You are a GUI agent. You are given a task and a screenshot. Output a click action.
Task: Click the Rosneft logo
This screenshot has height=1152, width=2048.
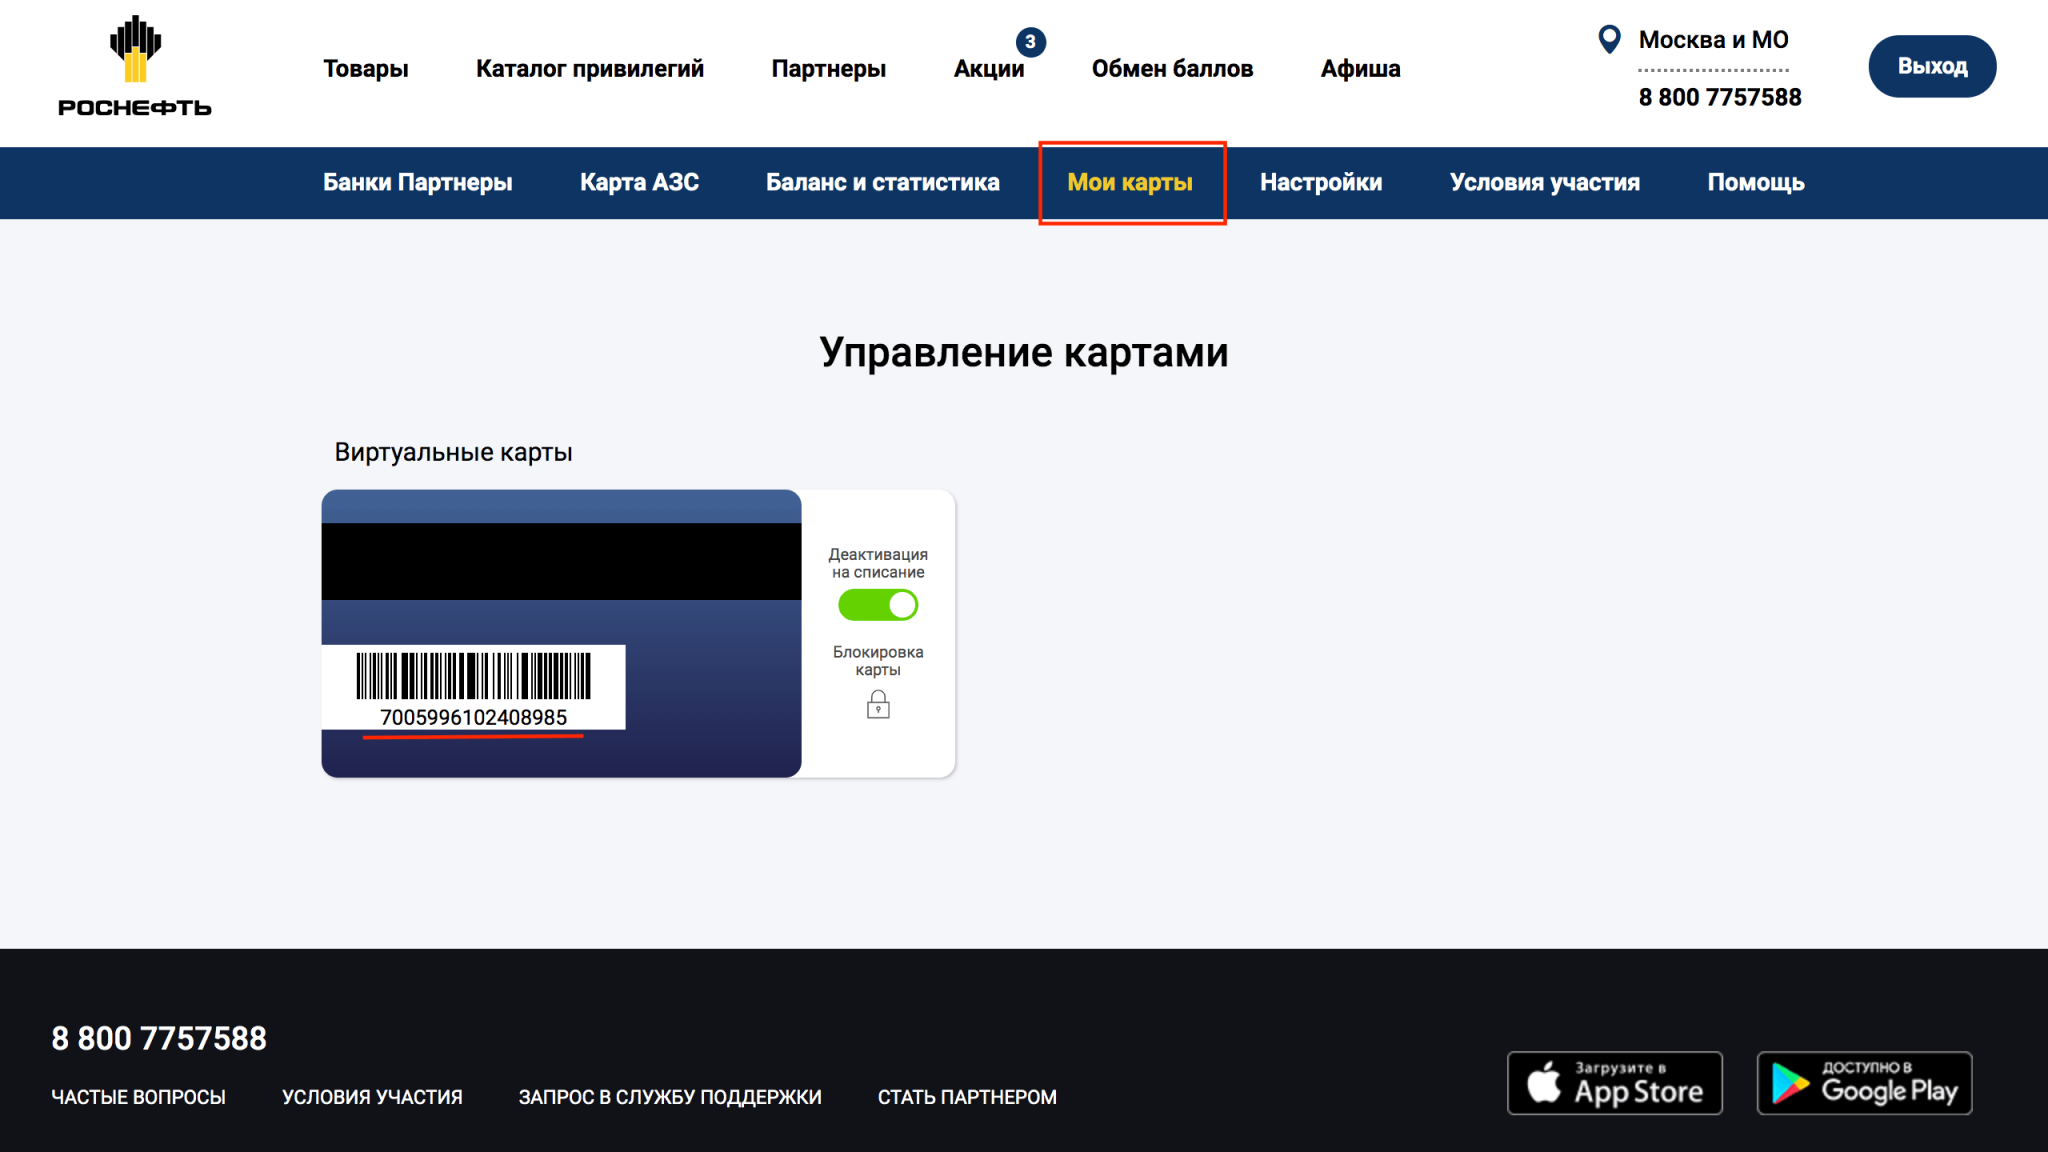[x=135, y=67]
